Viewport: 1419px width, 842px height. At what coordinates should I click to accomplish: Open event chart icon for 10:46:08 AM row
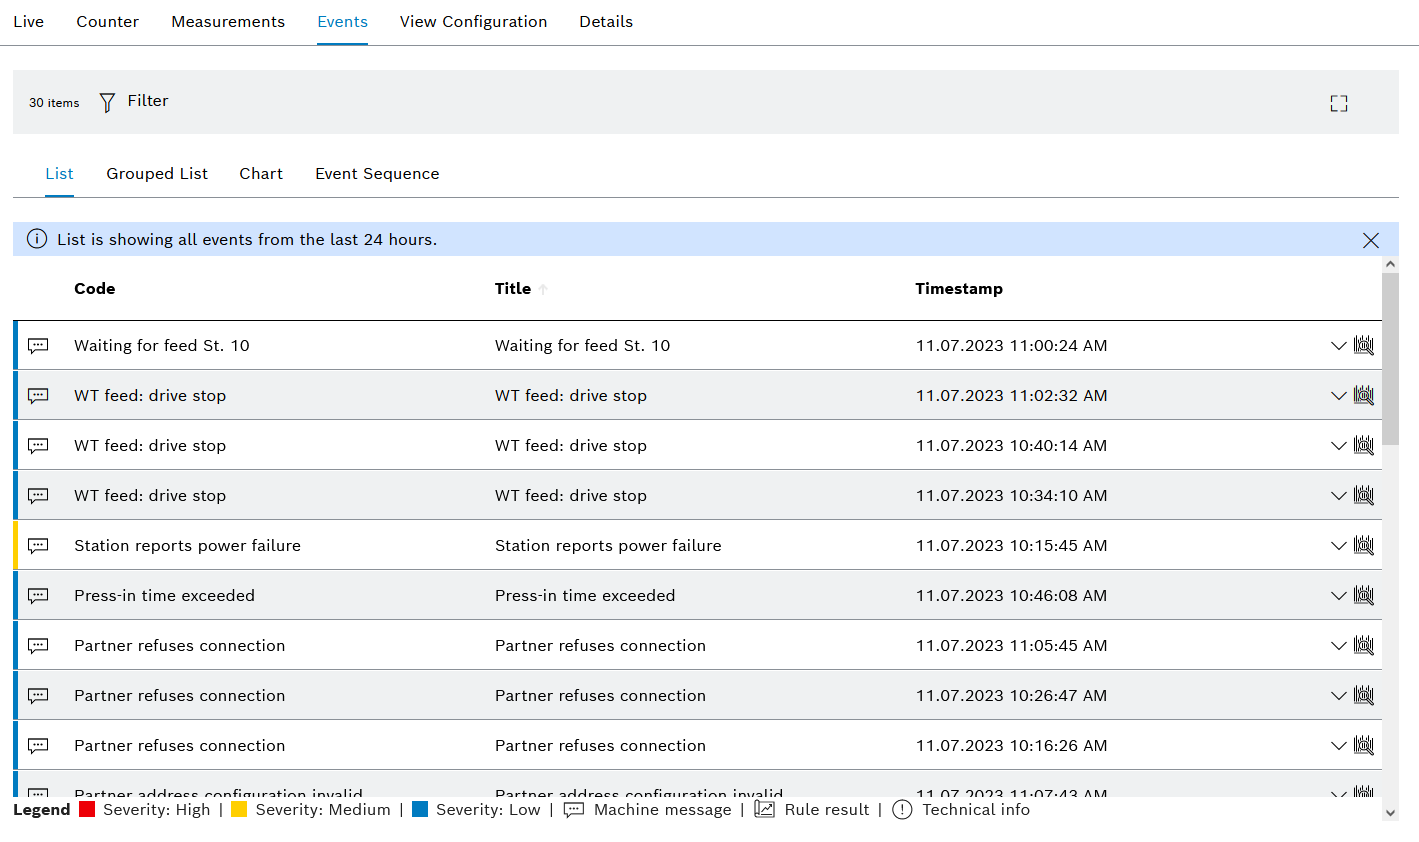tap(1364, 595)
